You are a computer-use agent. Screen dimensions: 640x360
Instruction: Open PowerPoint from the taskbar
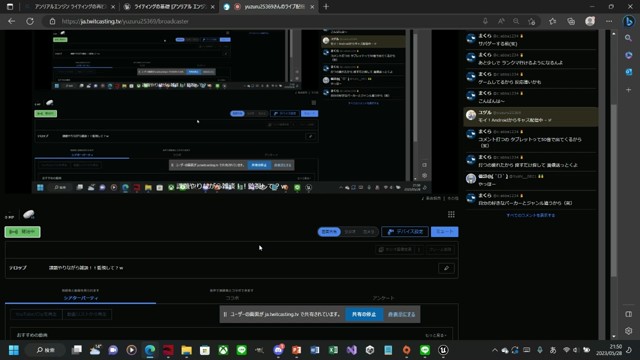(296, 350)
